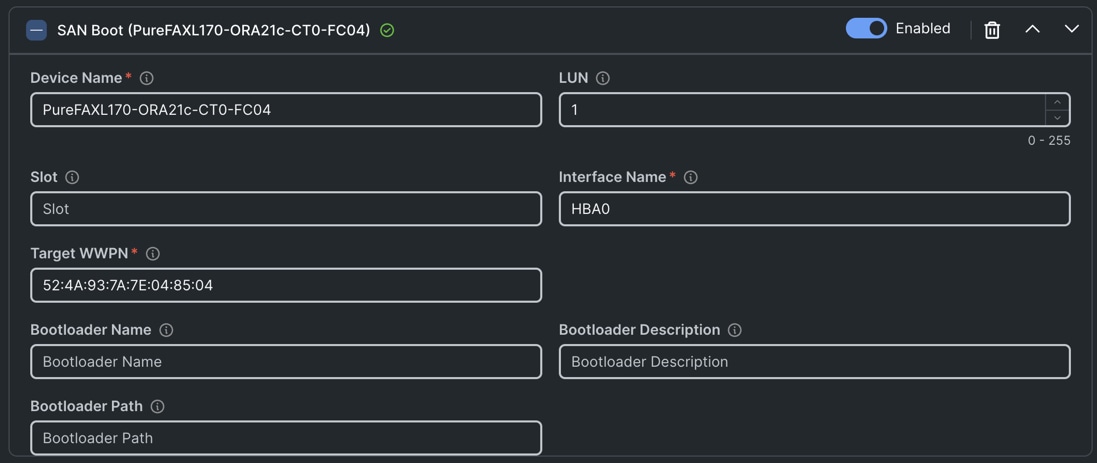
Task: Focus the Target WWPN text field
Action: click(286, 286)
